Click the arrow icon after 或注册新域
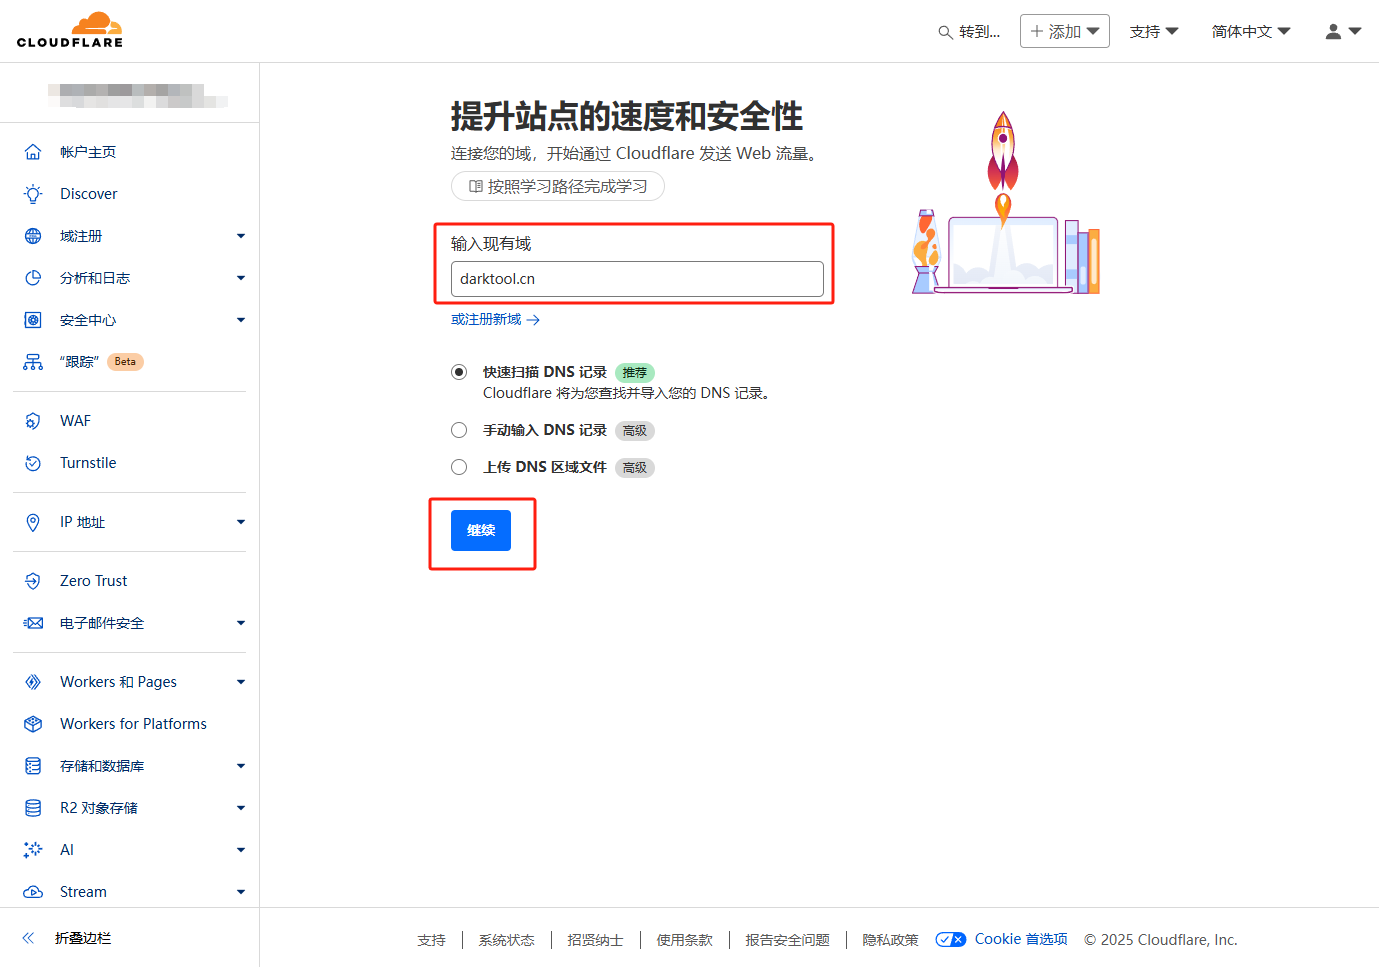The height and width of the screenshot is (967, 1379). tap(533, 320)
